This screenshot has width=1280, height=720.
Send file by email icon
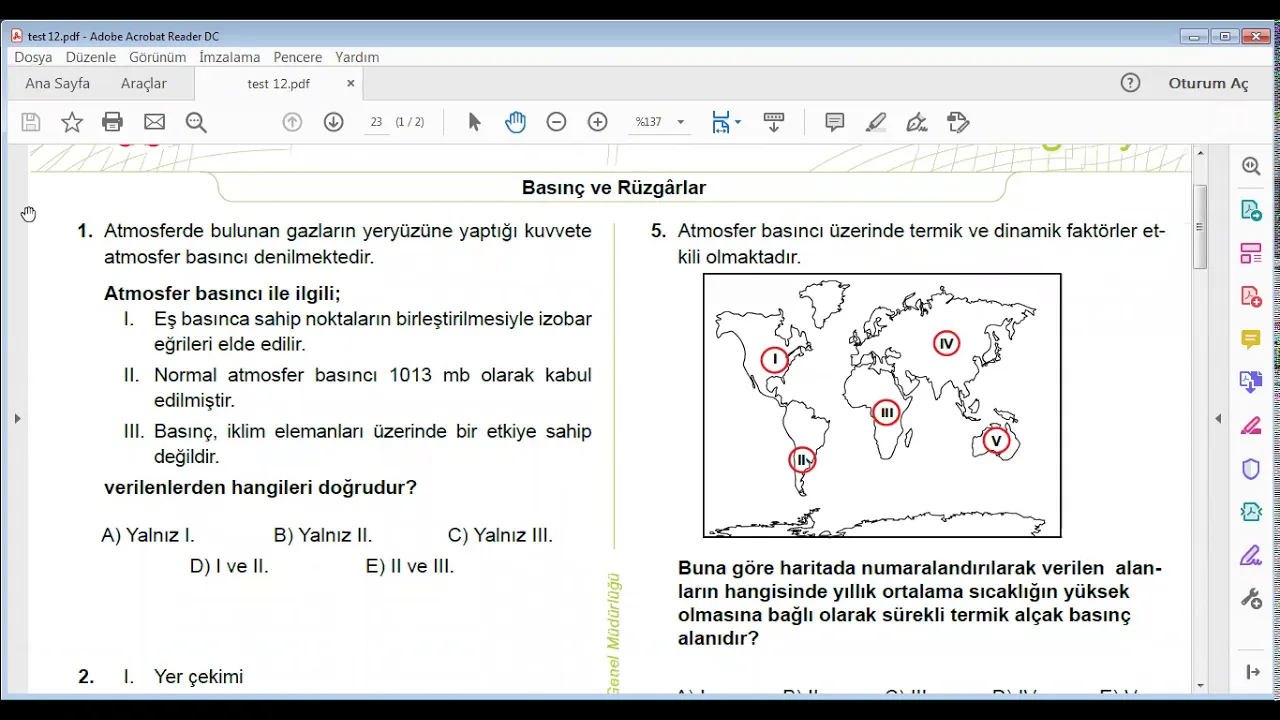point(154,122)
